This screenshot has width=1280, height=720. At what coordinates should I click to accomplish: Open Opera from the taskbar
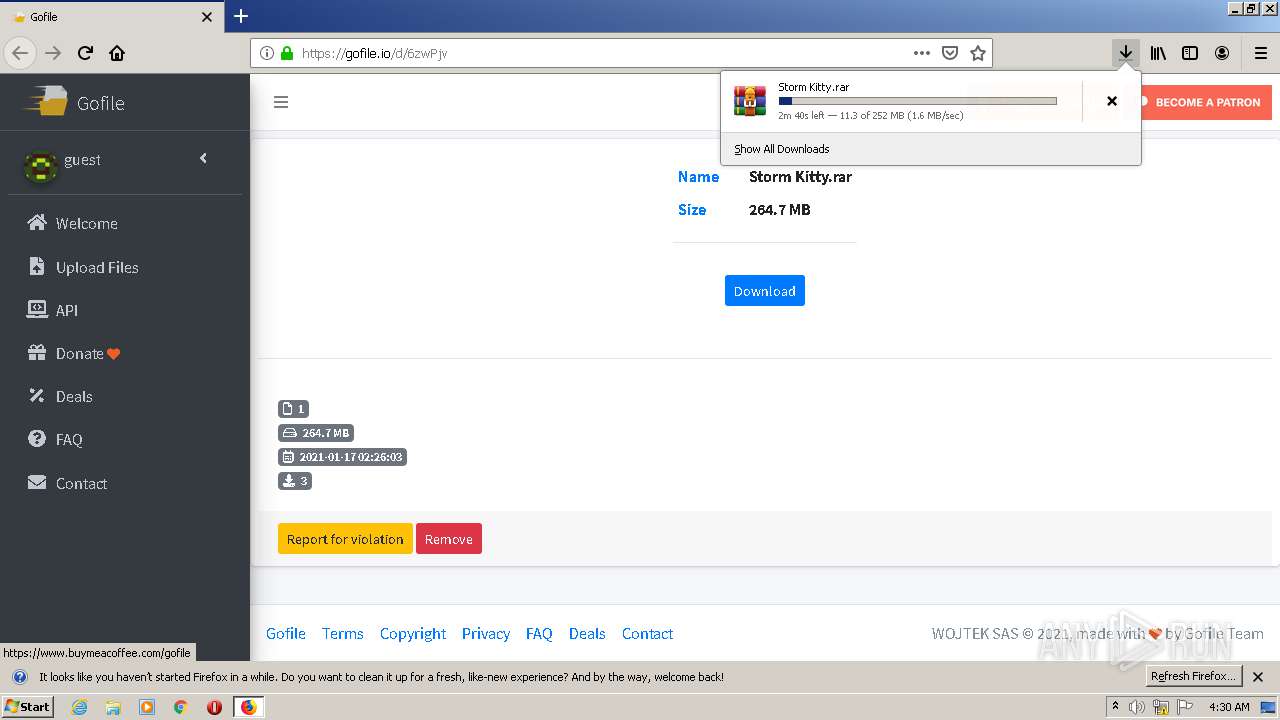pyautogui.click(x=214, y=707)
